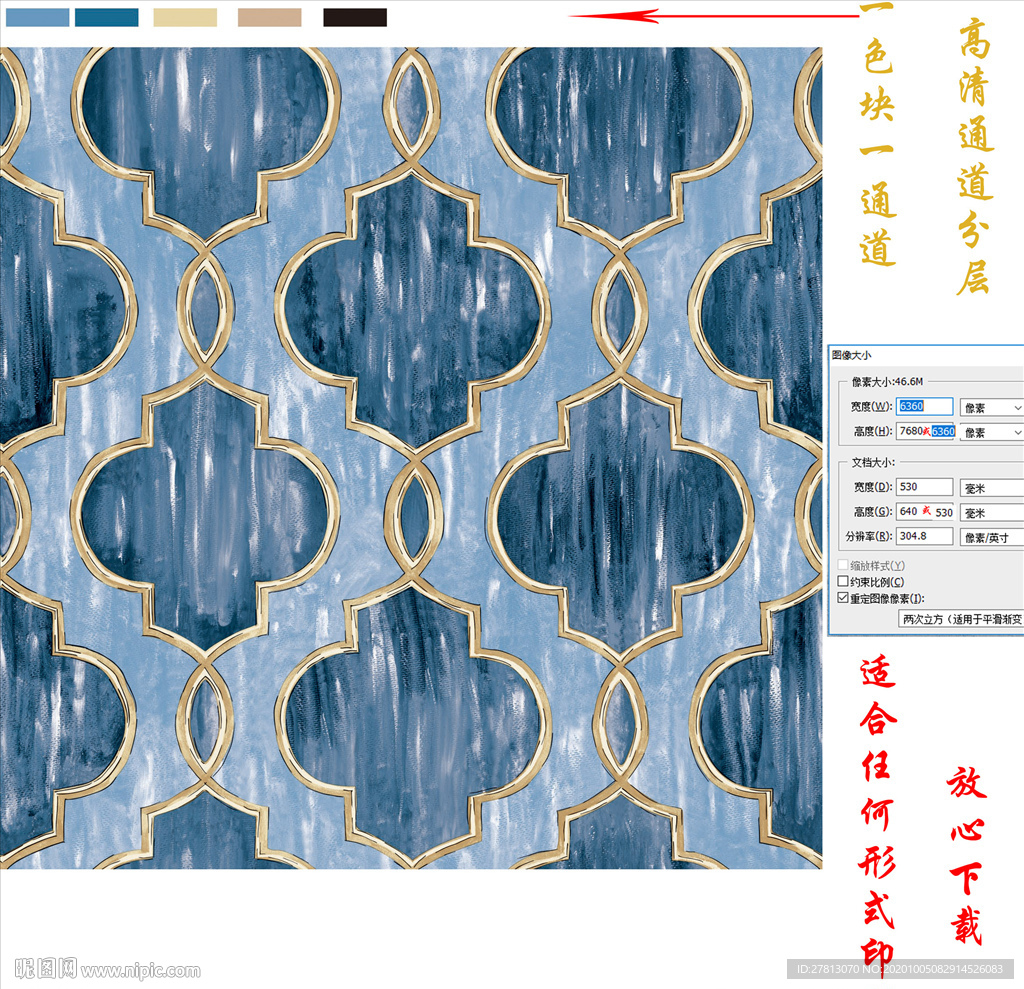Viewport: 1024px width, 989px height.
Task: Click the document 宽度(D) field showing 530
Action: pos(924,487)
